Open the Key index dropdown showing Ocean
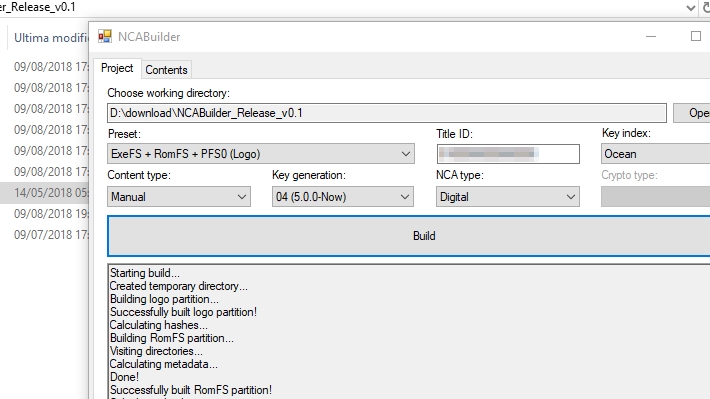 coord(655,154)
